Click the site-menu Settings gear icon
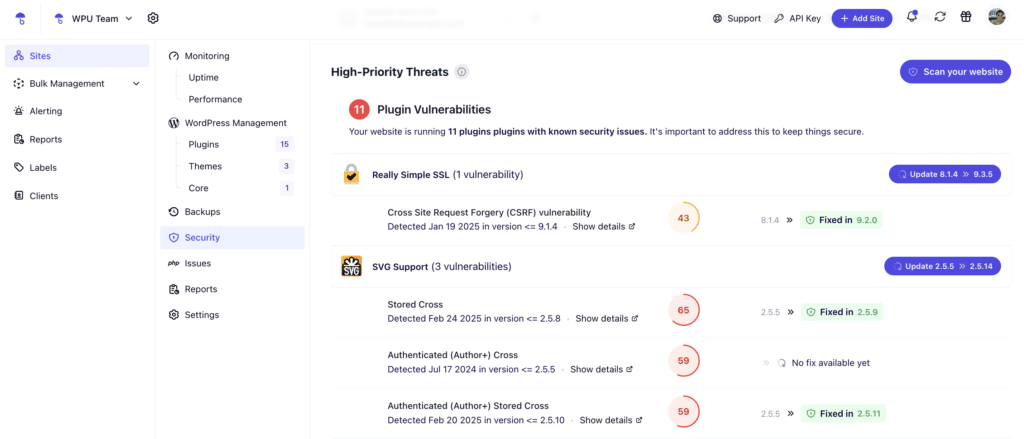Screen dimensions: 1024x439 coord(174,314)
